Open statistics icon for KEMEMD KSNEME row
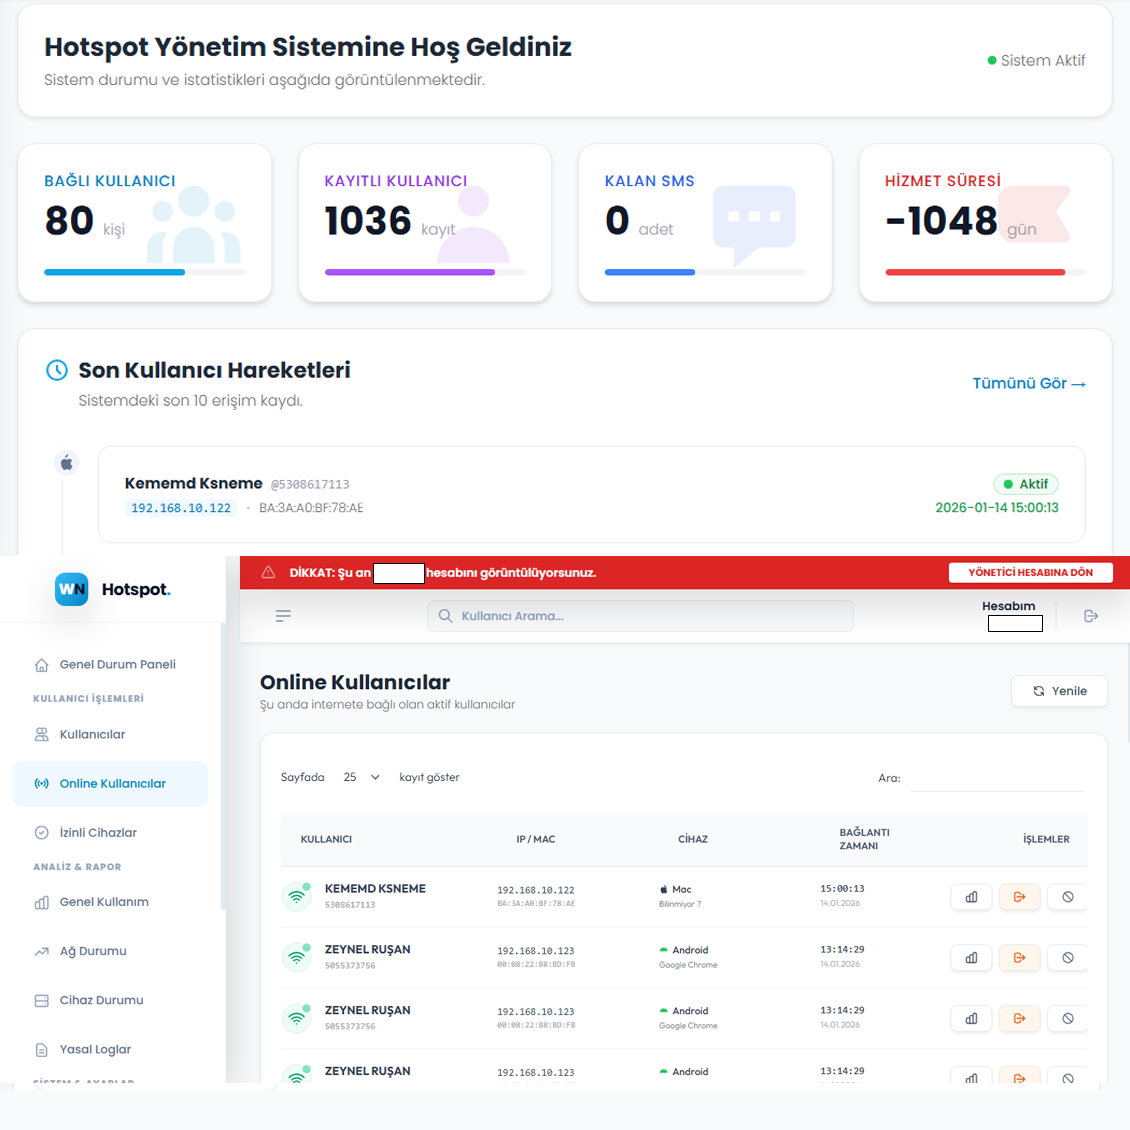The height and width of the screenshot is (1130, 1130). click(x=971, y=897)
